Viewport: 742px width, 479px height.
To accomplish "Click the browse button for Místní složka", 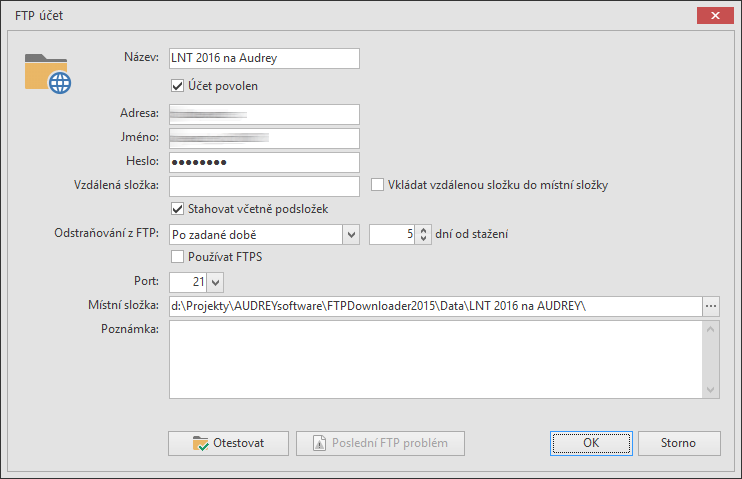I will [711, 306].
